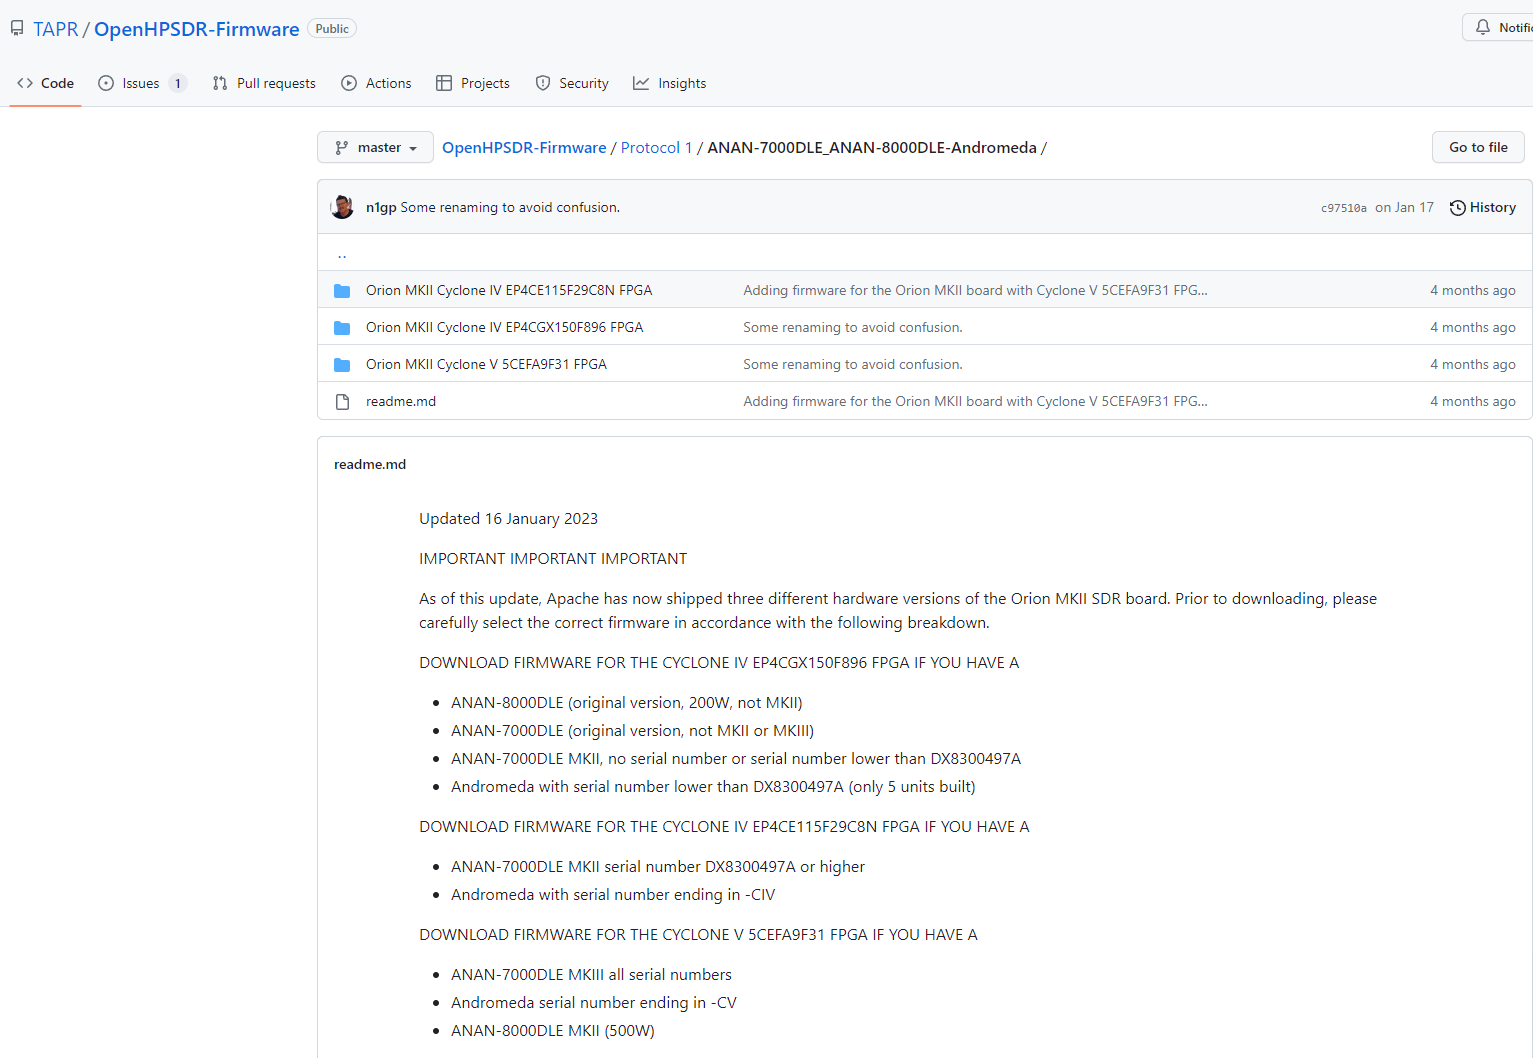Click the repository book icon beside TAPR
The height and width of the screenshot is (1058, 1533).
[17, 29]
